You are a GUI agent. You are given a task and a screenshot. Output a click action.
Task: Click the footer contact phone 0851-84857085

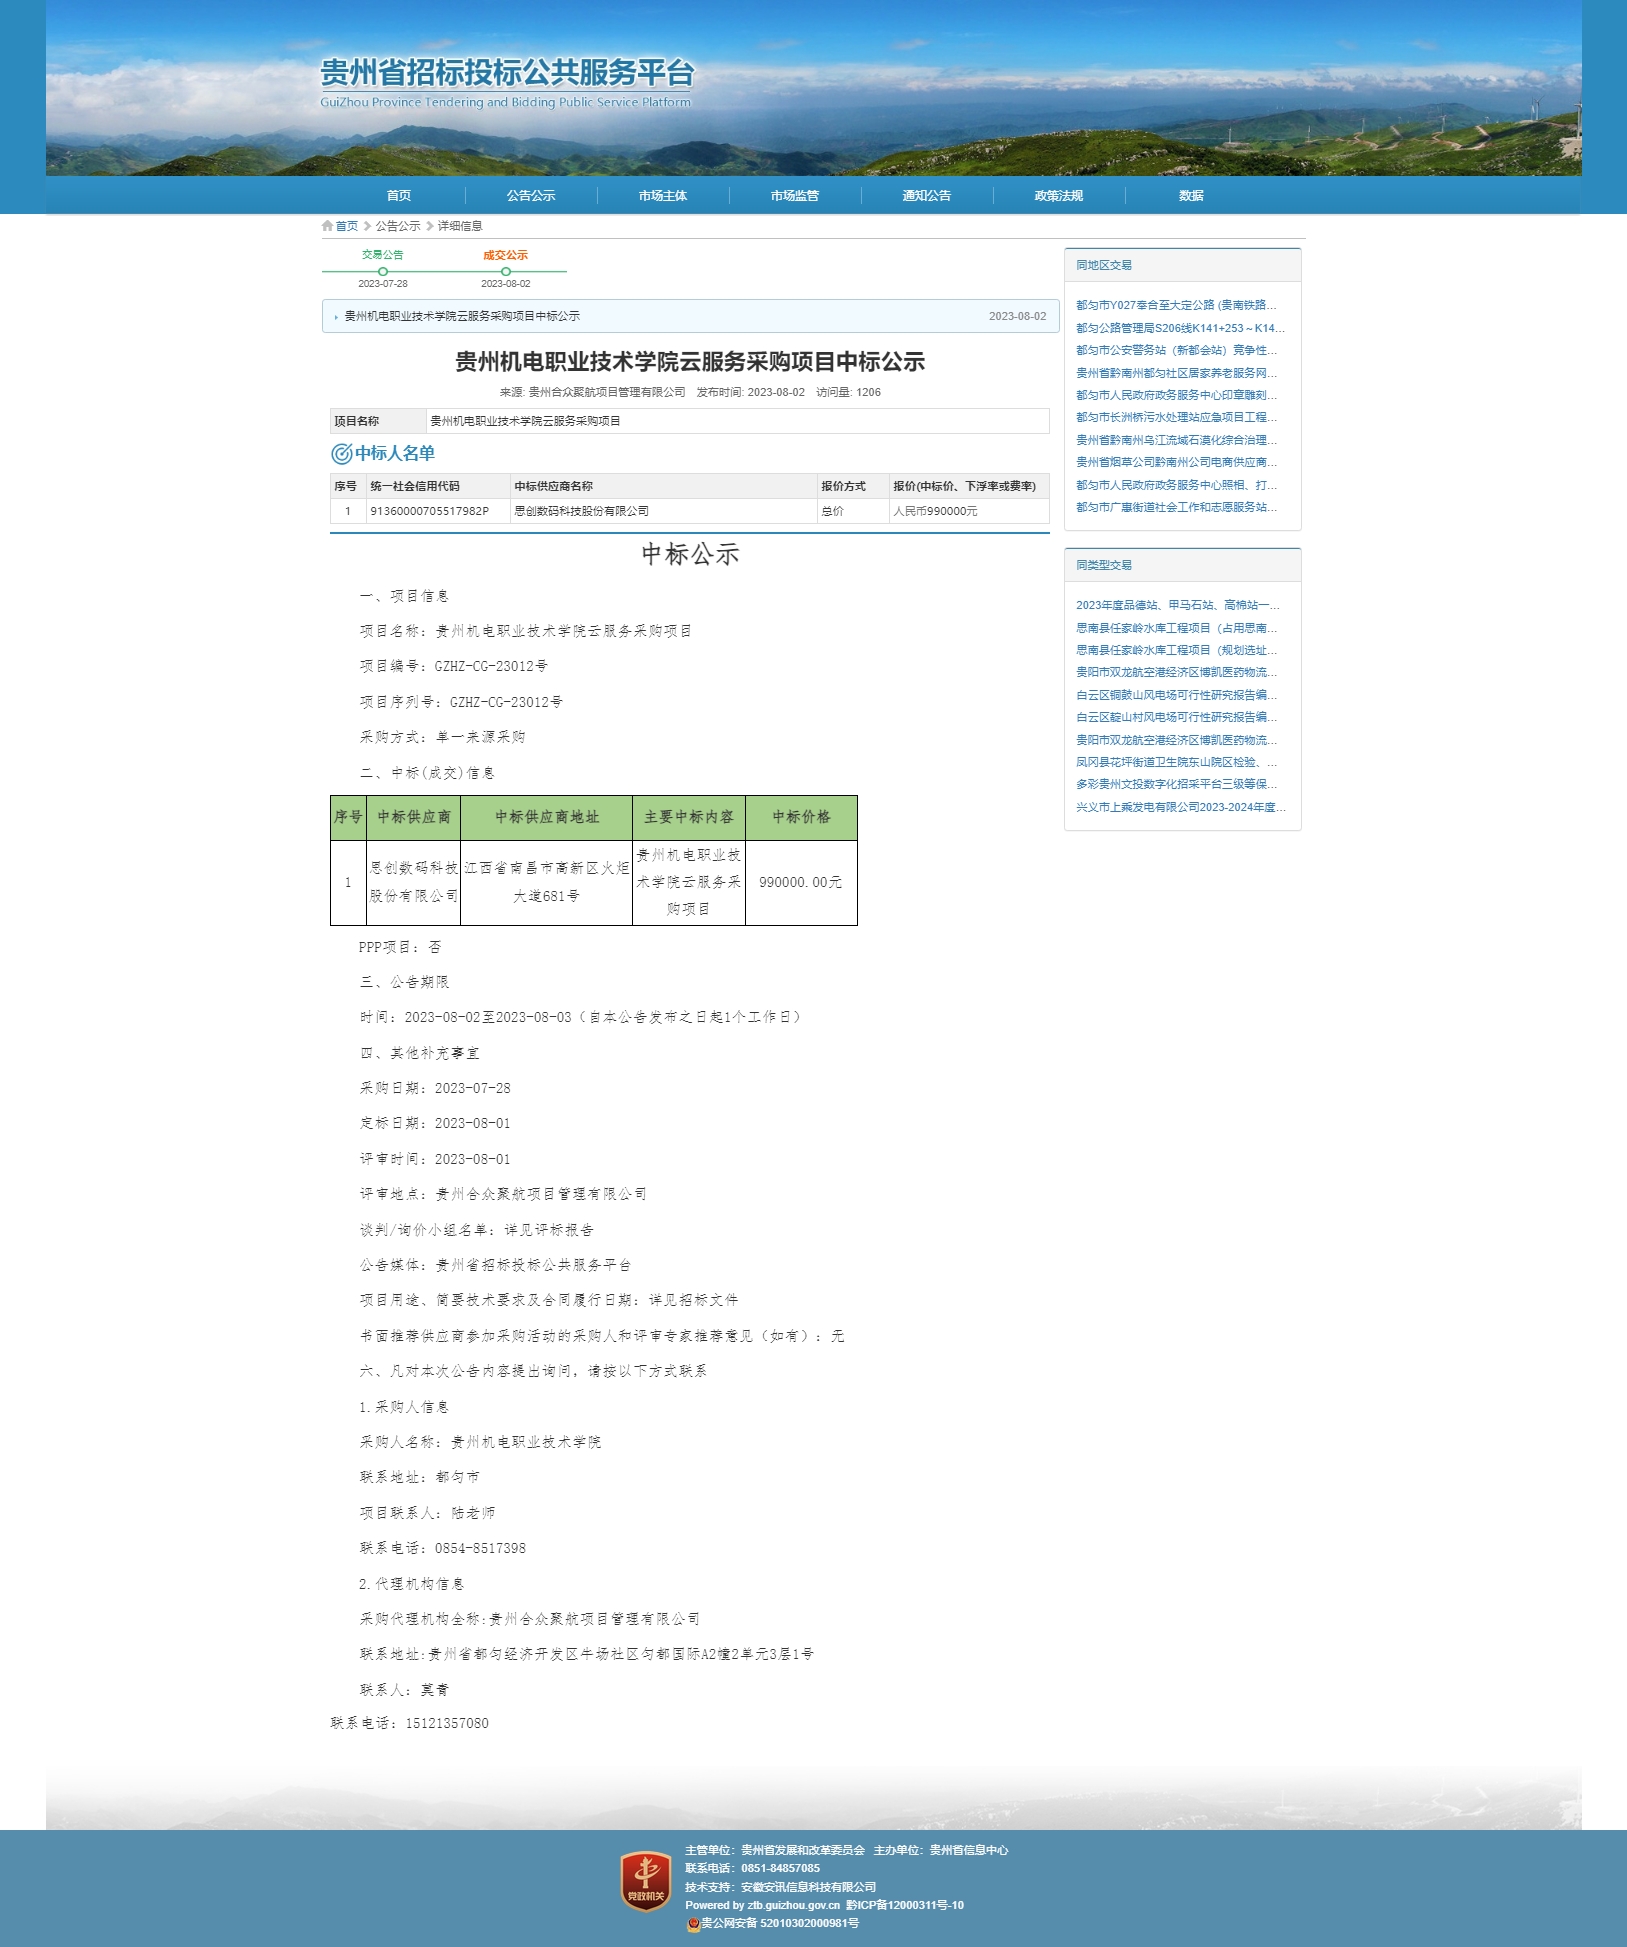pos(780,1868)
